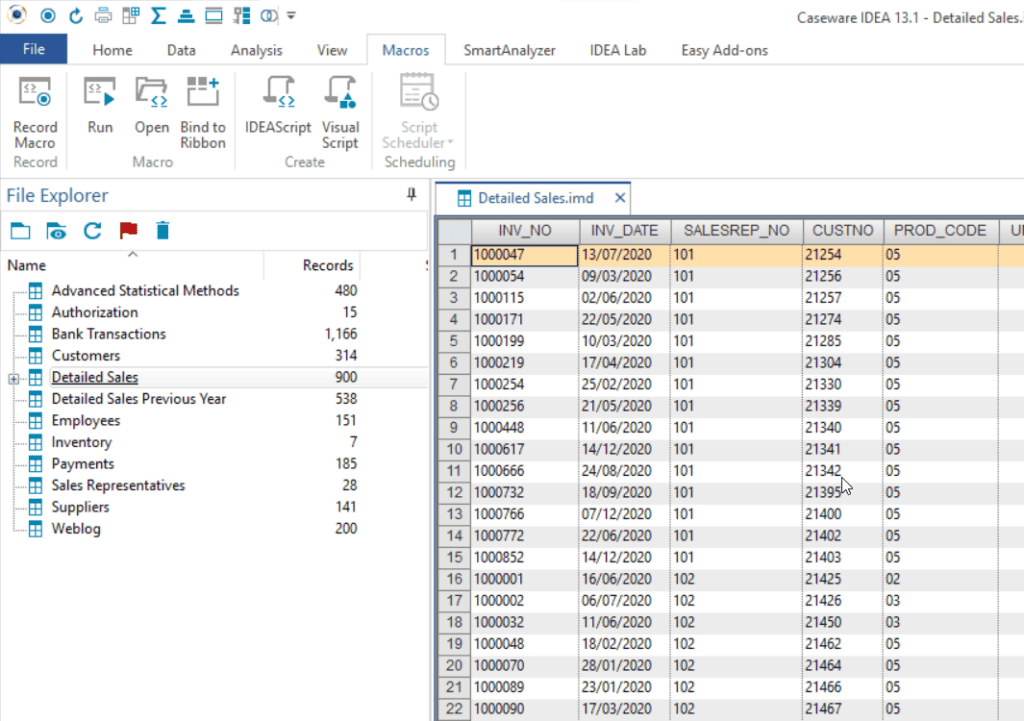Open the Customize Quick Access Toolbar dropdown arrow
The height and width of the screenshot is (721, 1024).
pyautogui.click(x=291, y=16)
